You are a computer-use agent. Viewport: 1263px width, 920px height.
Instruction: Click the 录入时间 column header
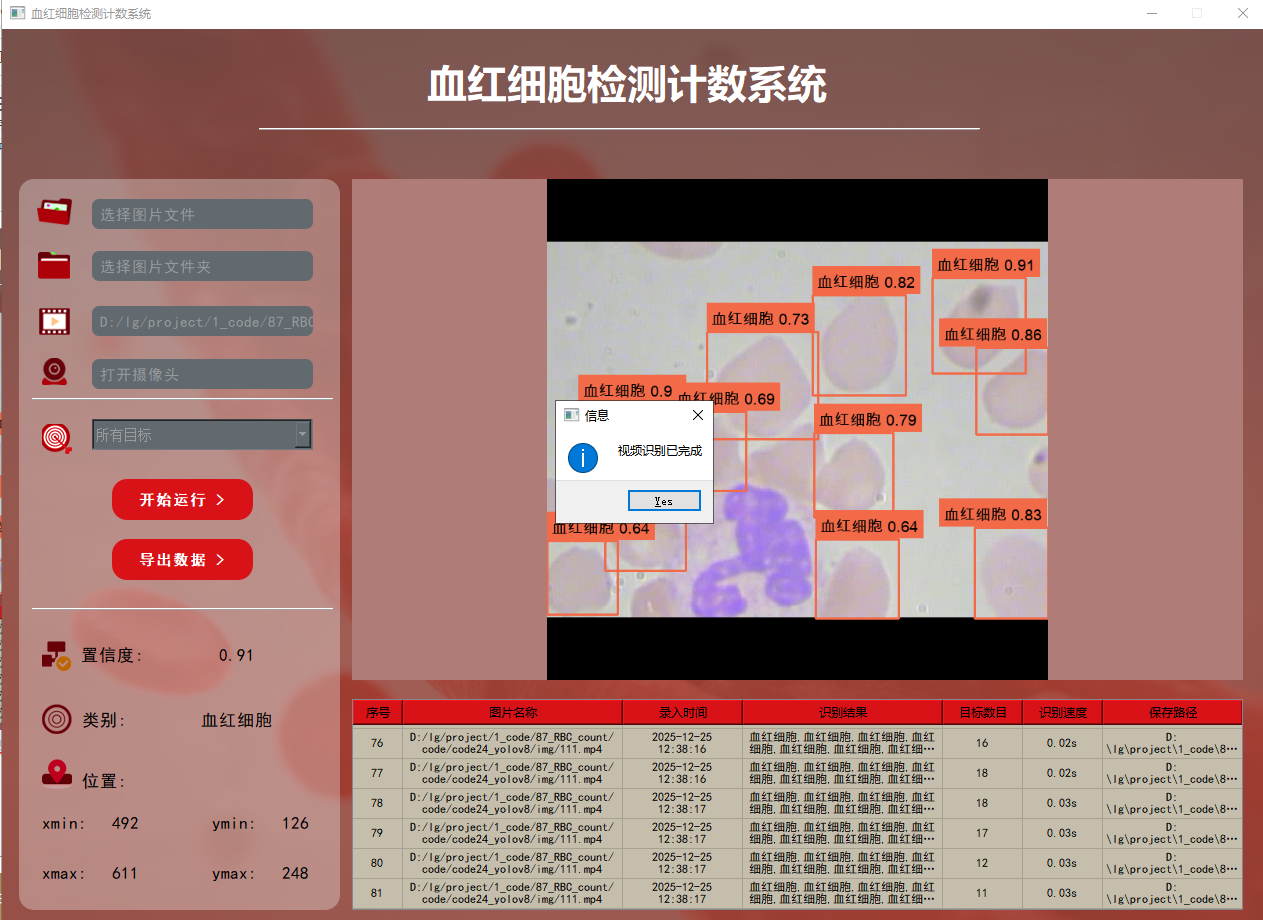682,713
